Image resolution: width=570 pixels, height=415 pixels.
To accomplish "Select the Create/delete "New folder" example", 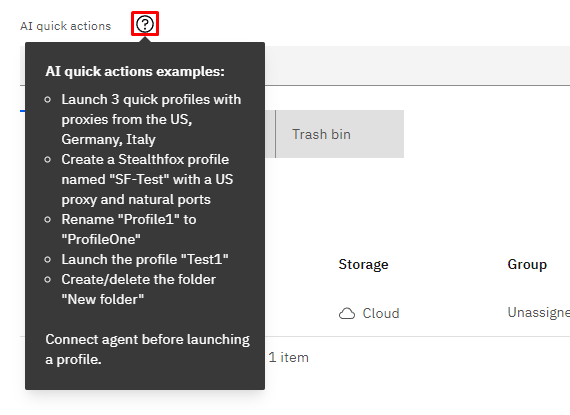I will point(139,289).
